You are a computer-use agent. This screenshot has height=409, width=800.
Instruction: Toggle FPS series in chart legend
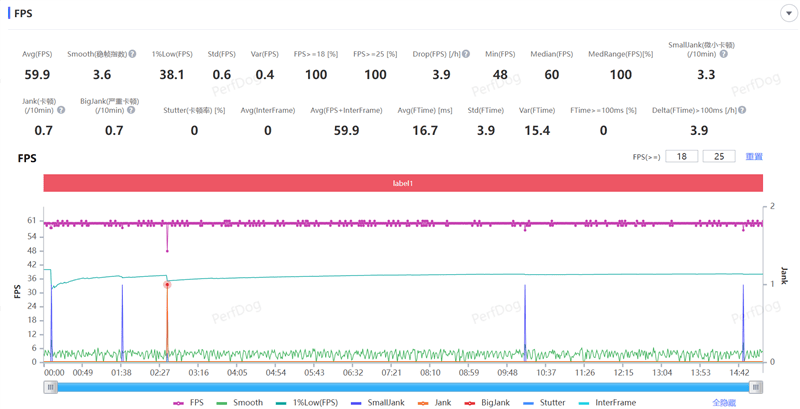192,402
